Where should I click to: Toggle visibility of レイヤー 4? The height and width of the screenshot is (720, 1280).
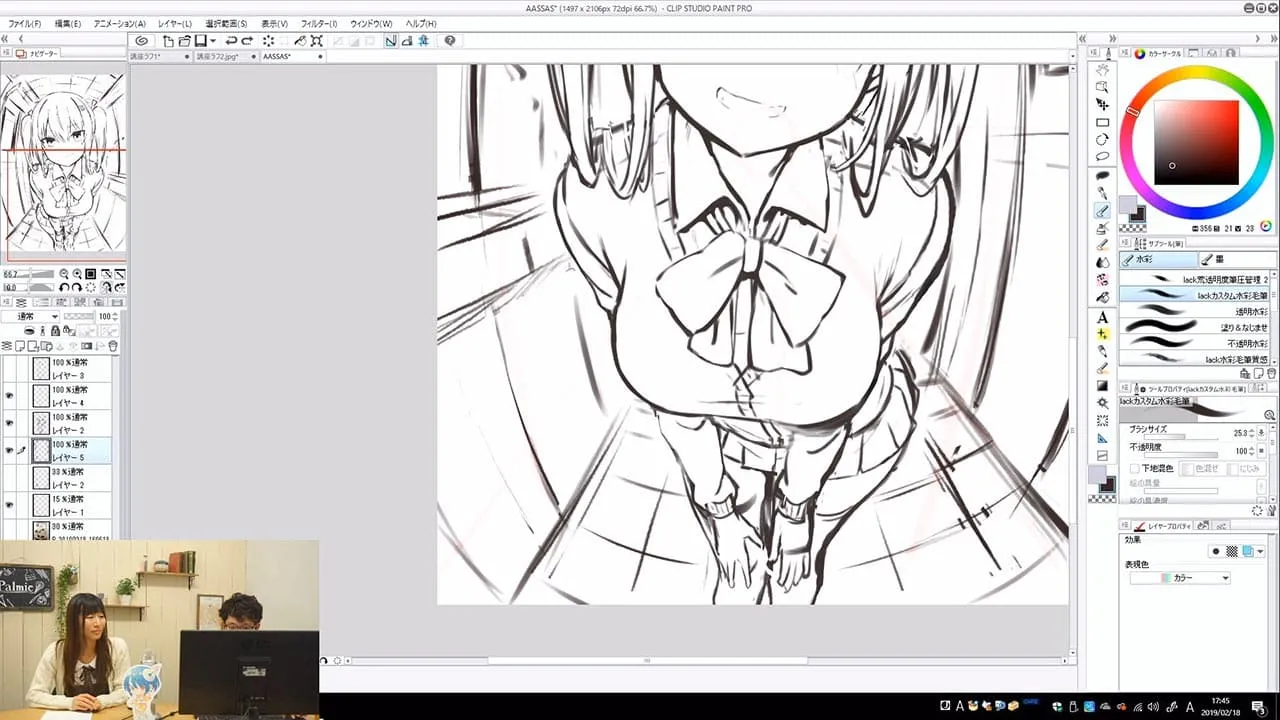click(x=10, y=393)
